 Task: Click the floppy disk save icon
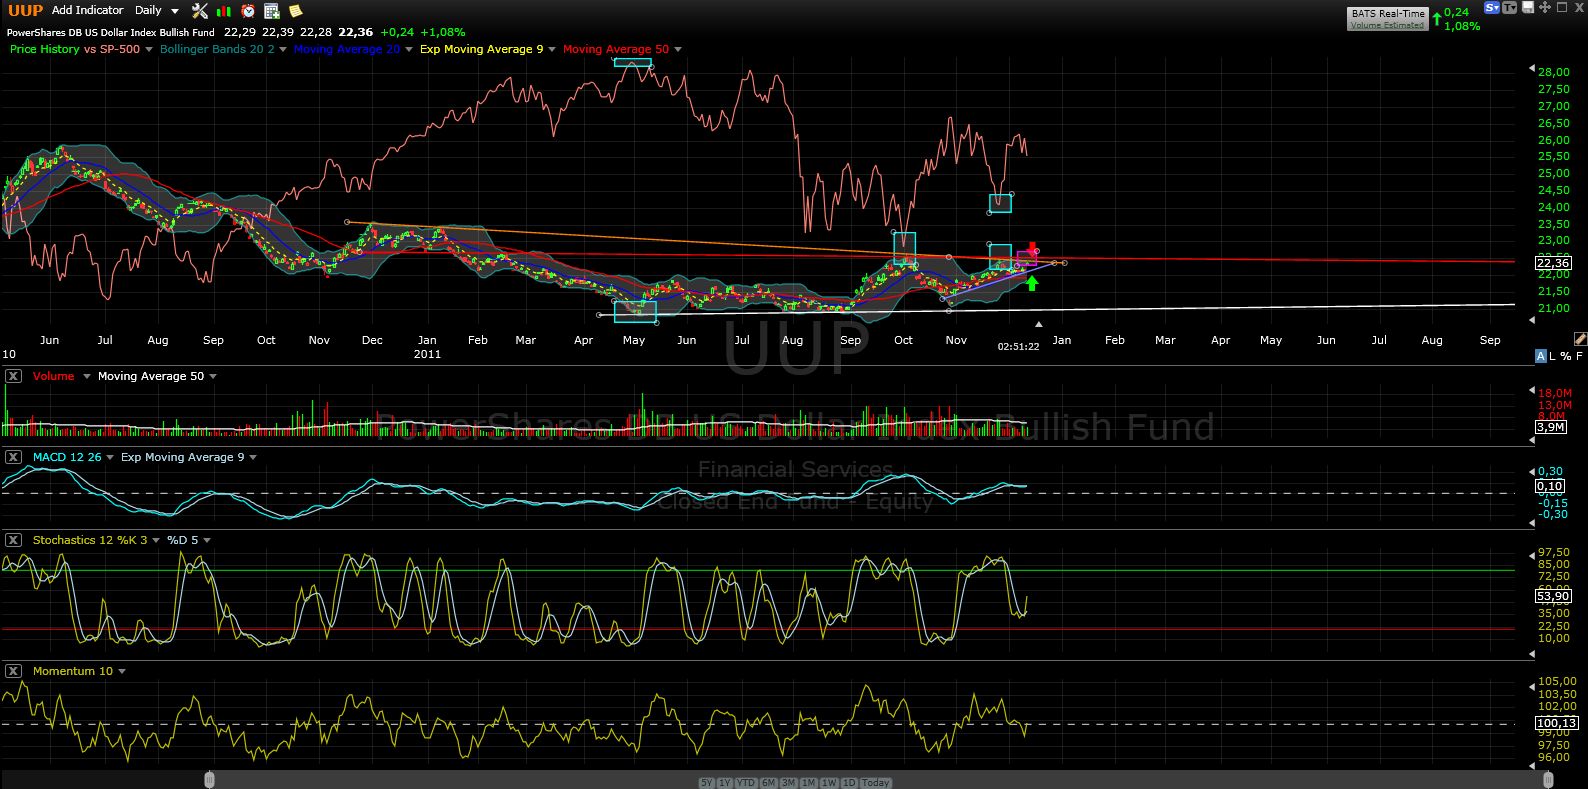click(1528, 8)
